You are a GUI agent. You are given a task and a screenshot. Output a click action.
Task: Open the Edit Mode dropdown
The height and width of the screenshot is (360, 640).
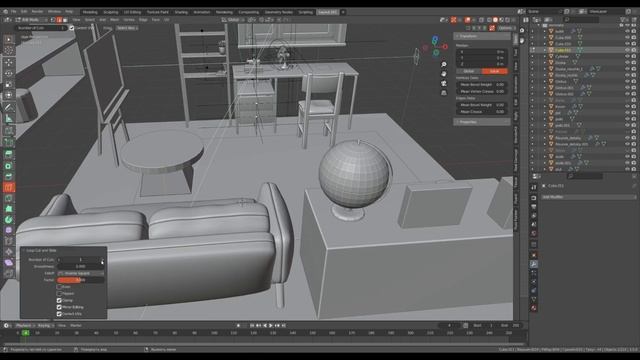[x=31, y=20]
